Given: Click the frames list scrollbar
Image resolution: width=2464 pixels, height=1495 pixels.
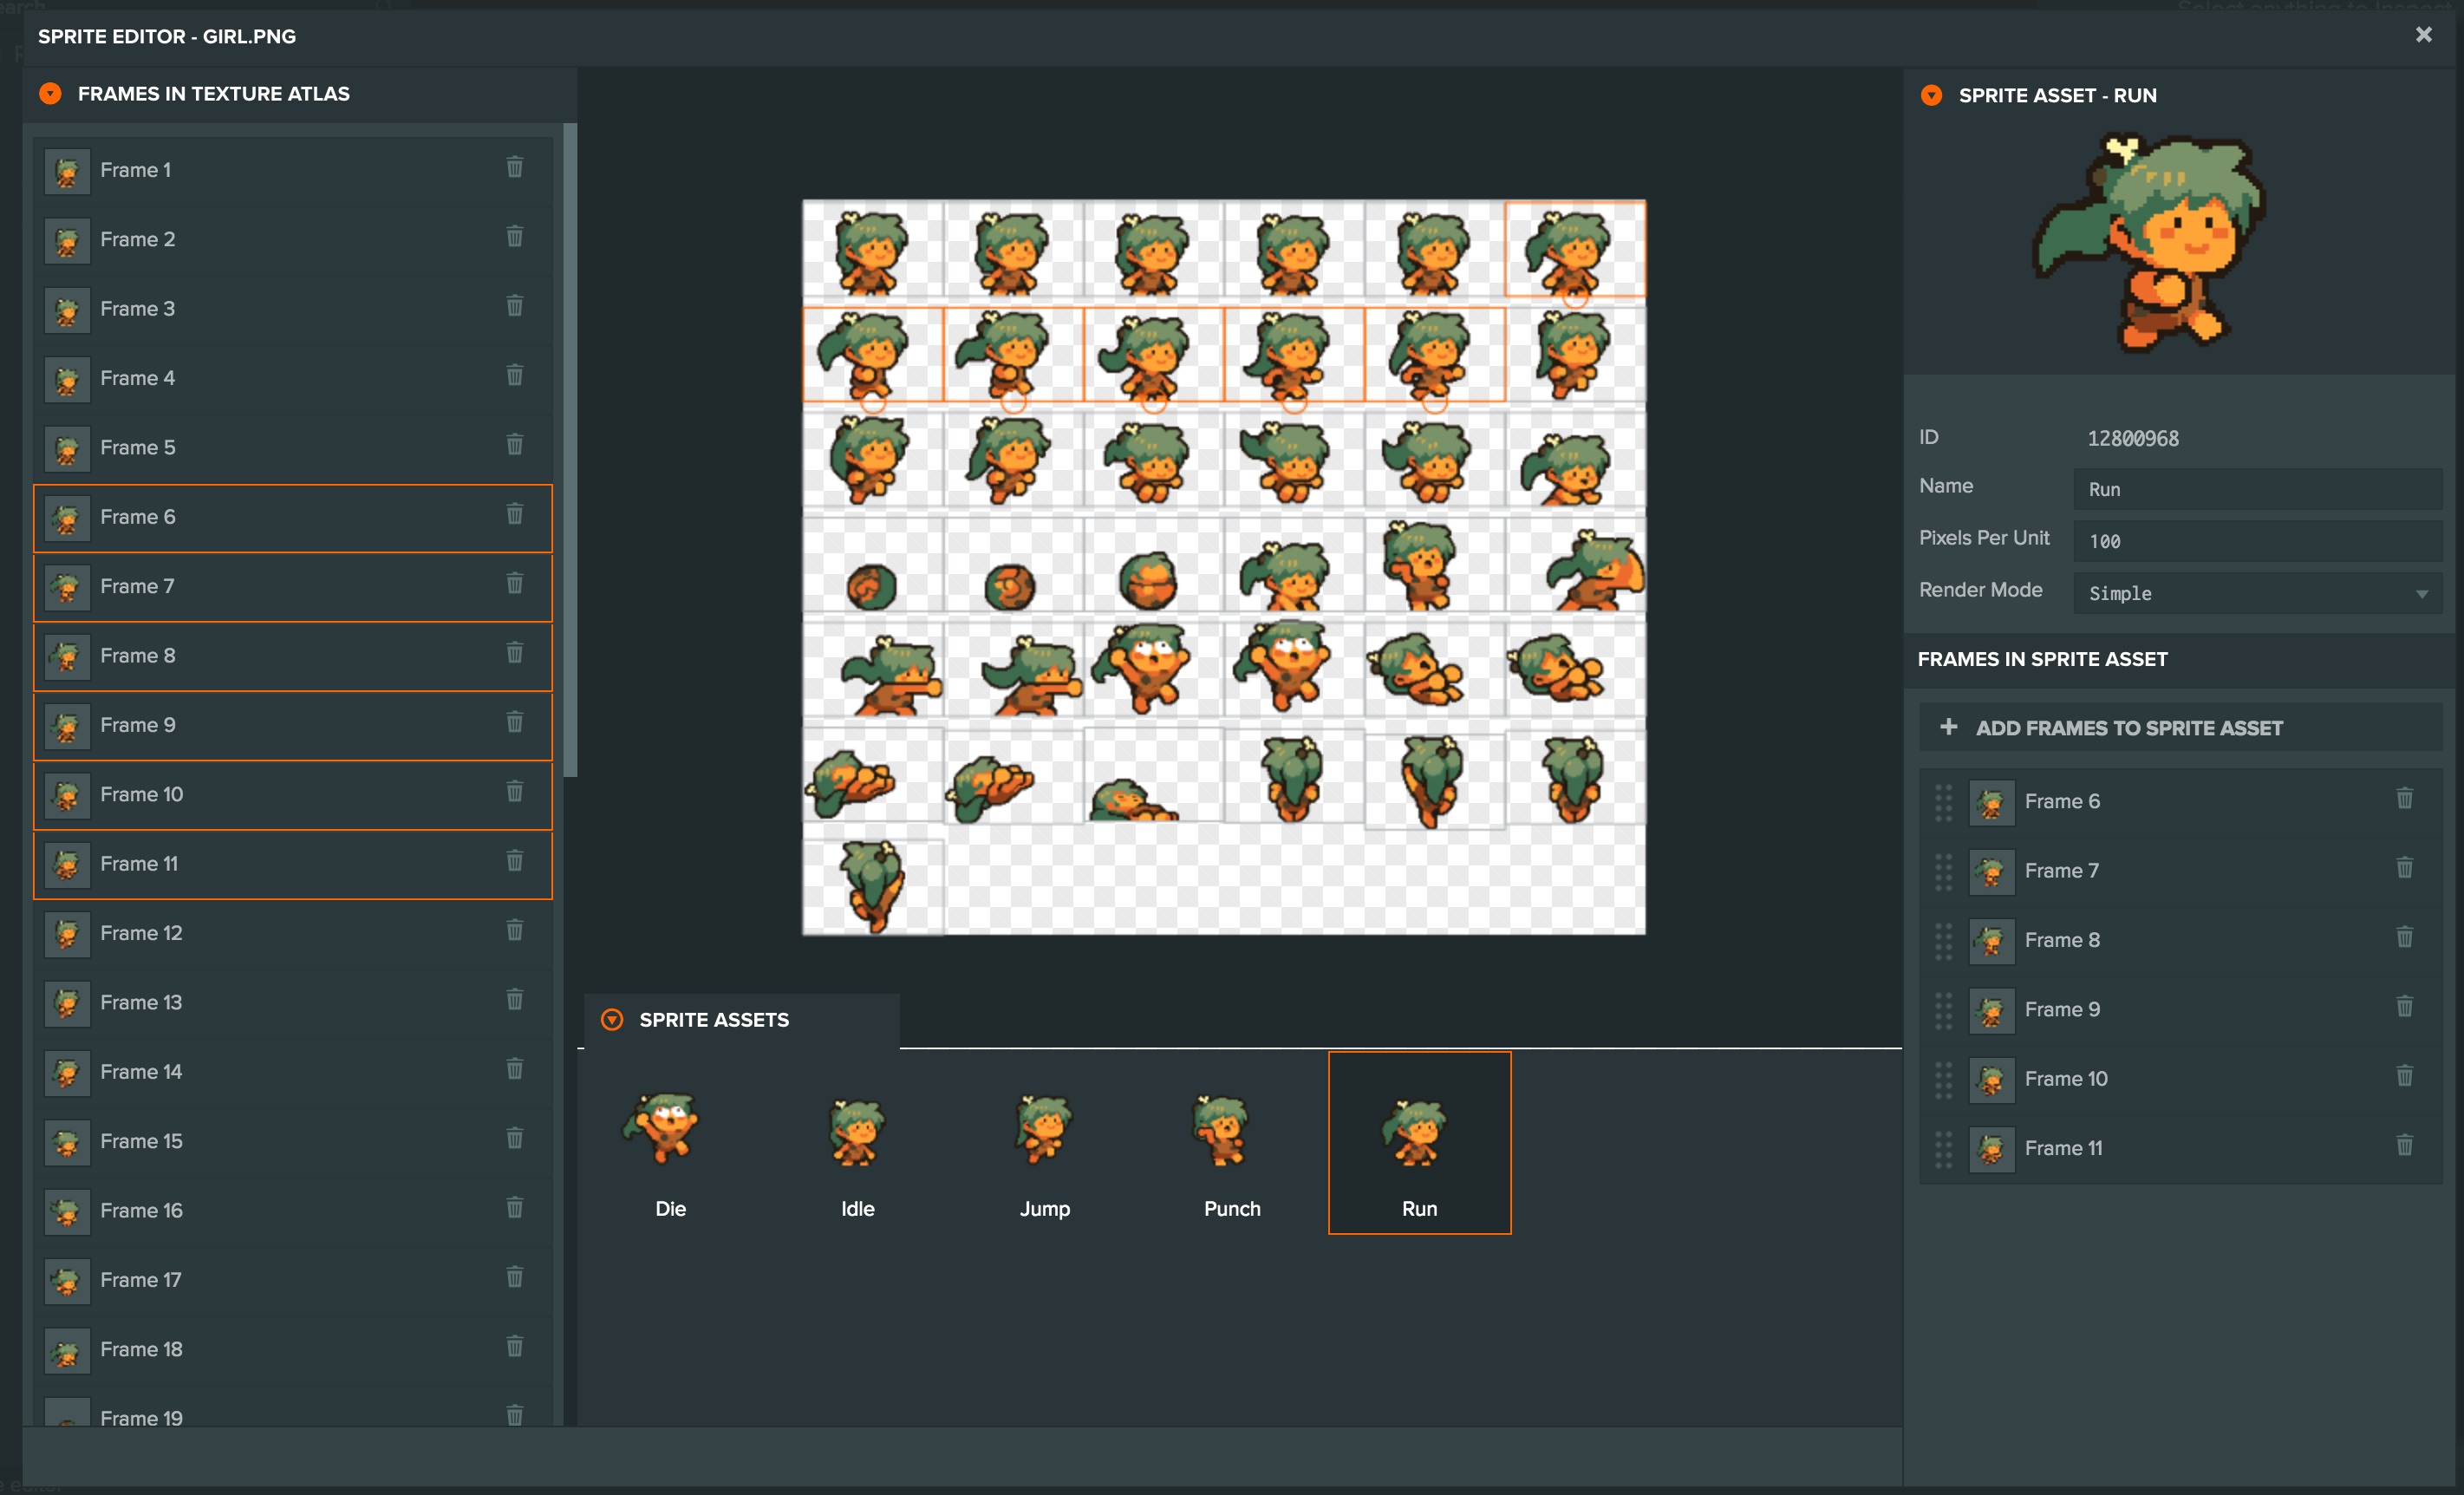Looking at the screenshot, I should 570,450.
